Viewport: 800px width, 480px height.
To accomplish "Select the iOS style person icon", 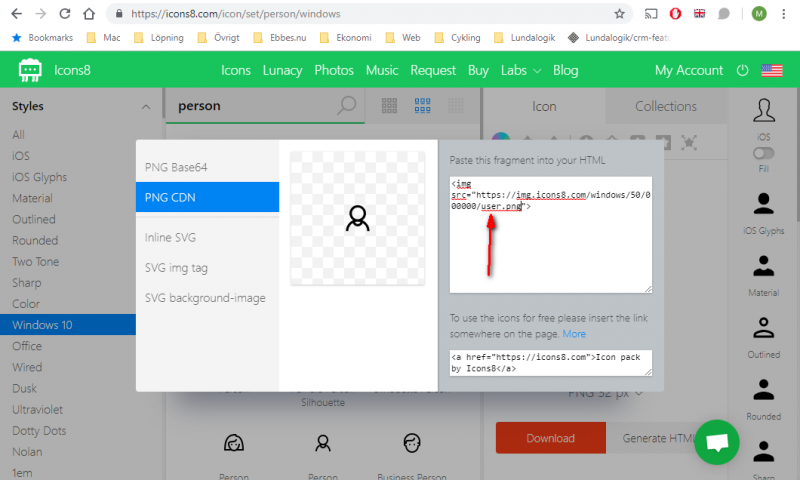I will [763, 110].
